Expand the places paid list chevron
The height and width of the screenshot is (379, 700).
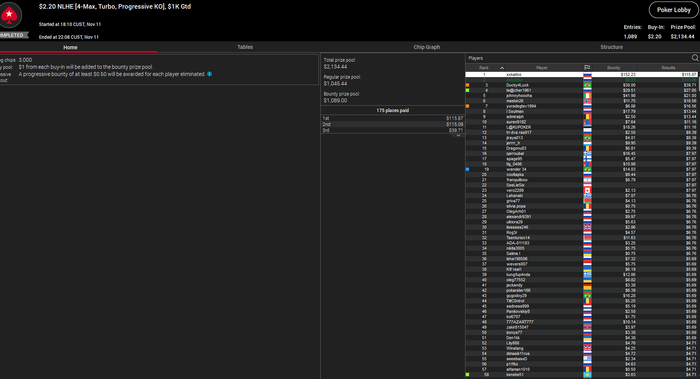click(x=458, y=135)
